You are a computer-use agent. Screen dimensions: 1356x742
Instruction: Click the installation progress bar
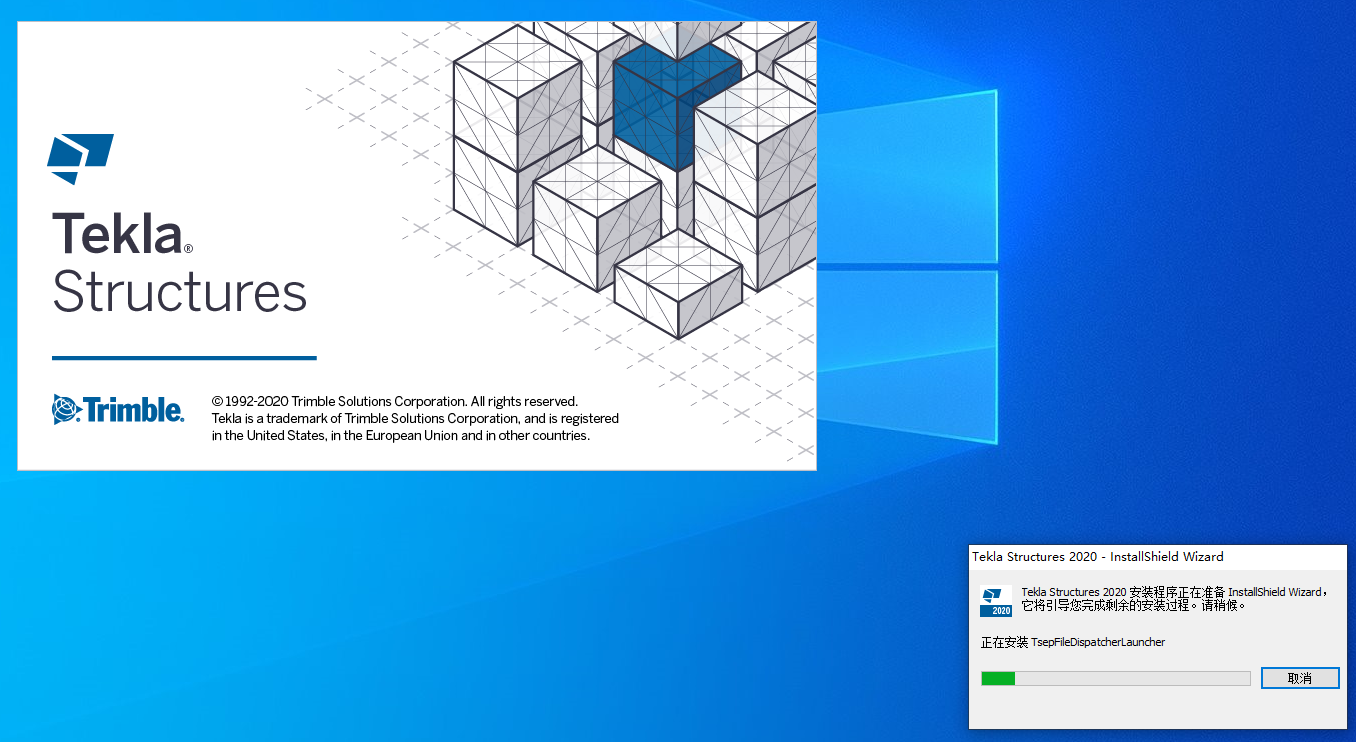tap(1116, 678)
